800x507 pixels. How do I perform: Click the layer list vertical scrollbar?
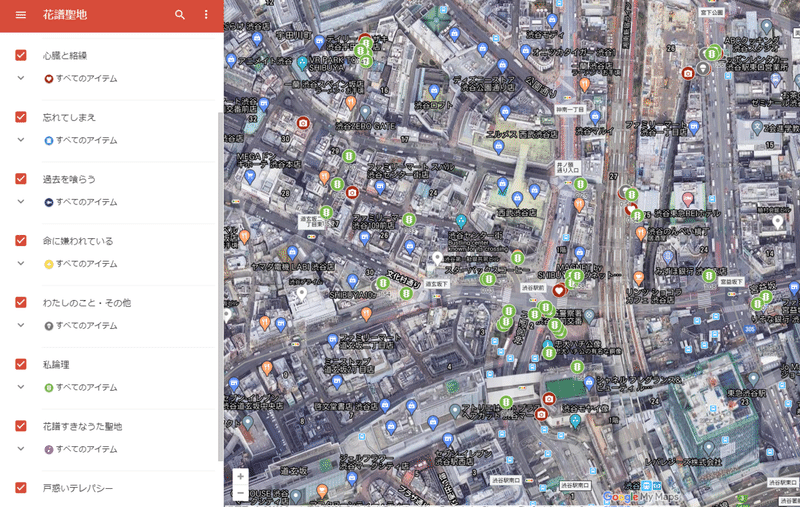pos(220,286)
